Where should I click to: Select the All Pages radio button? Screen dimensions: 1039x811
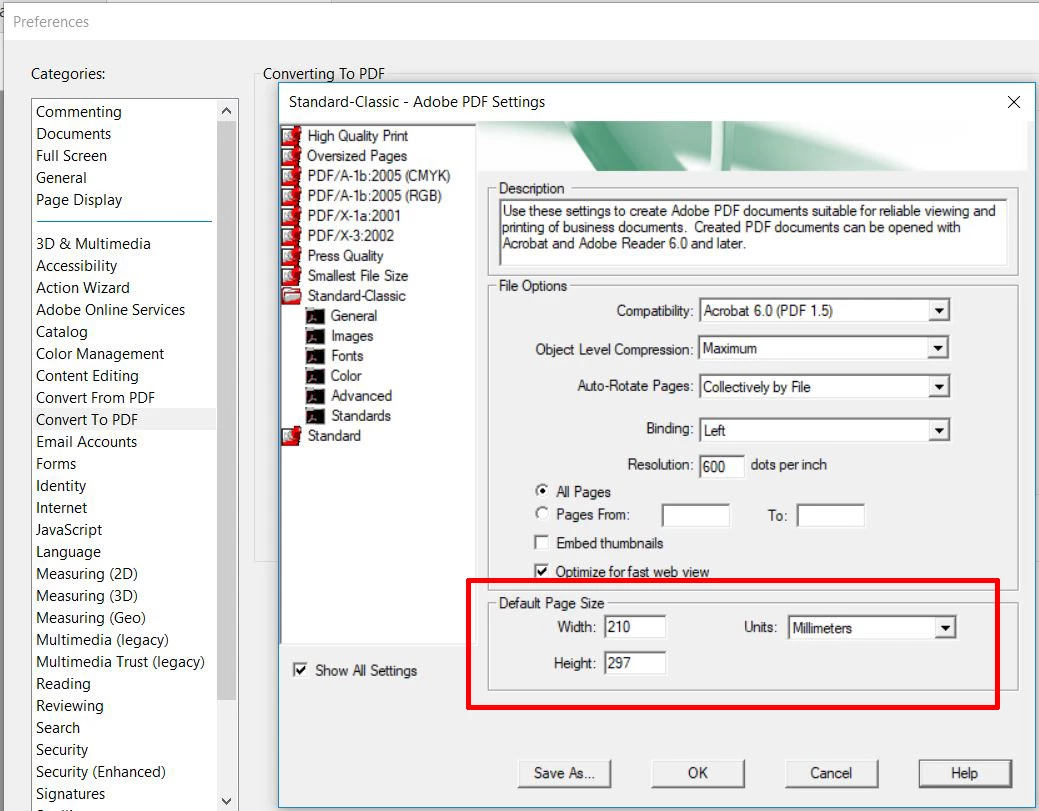pyautogui.click(x=542, y=491)
